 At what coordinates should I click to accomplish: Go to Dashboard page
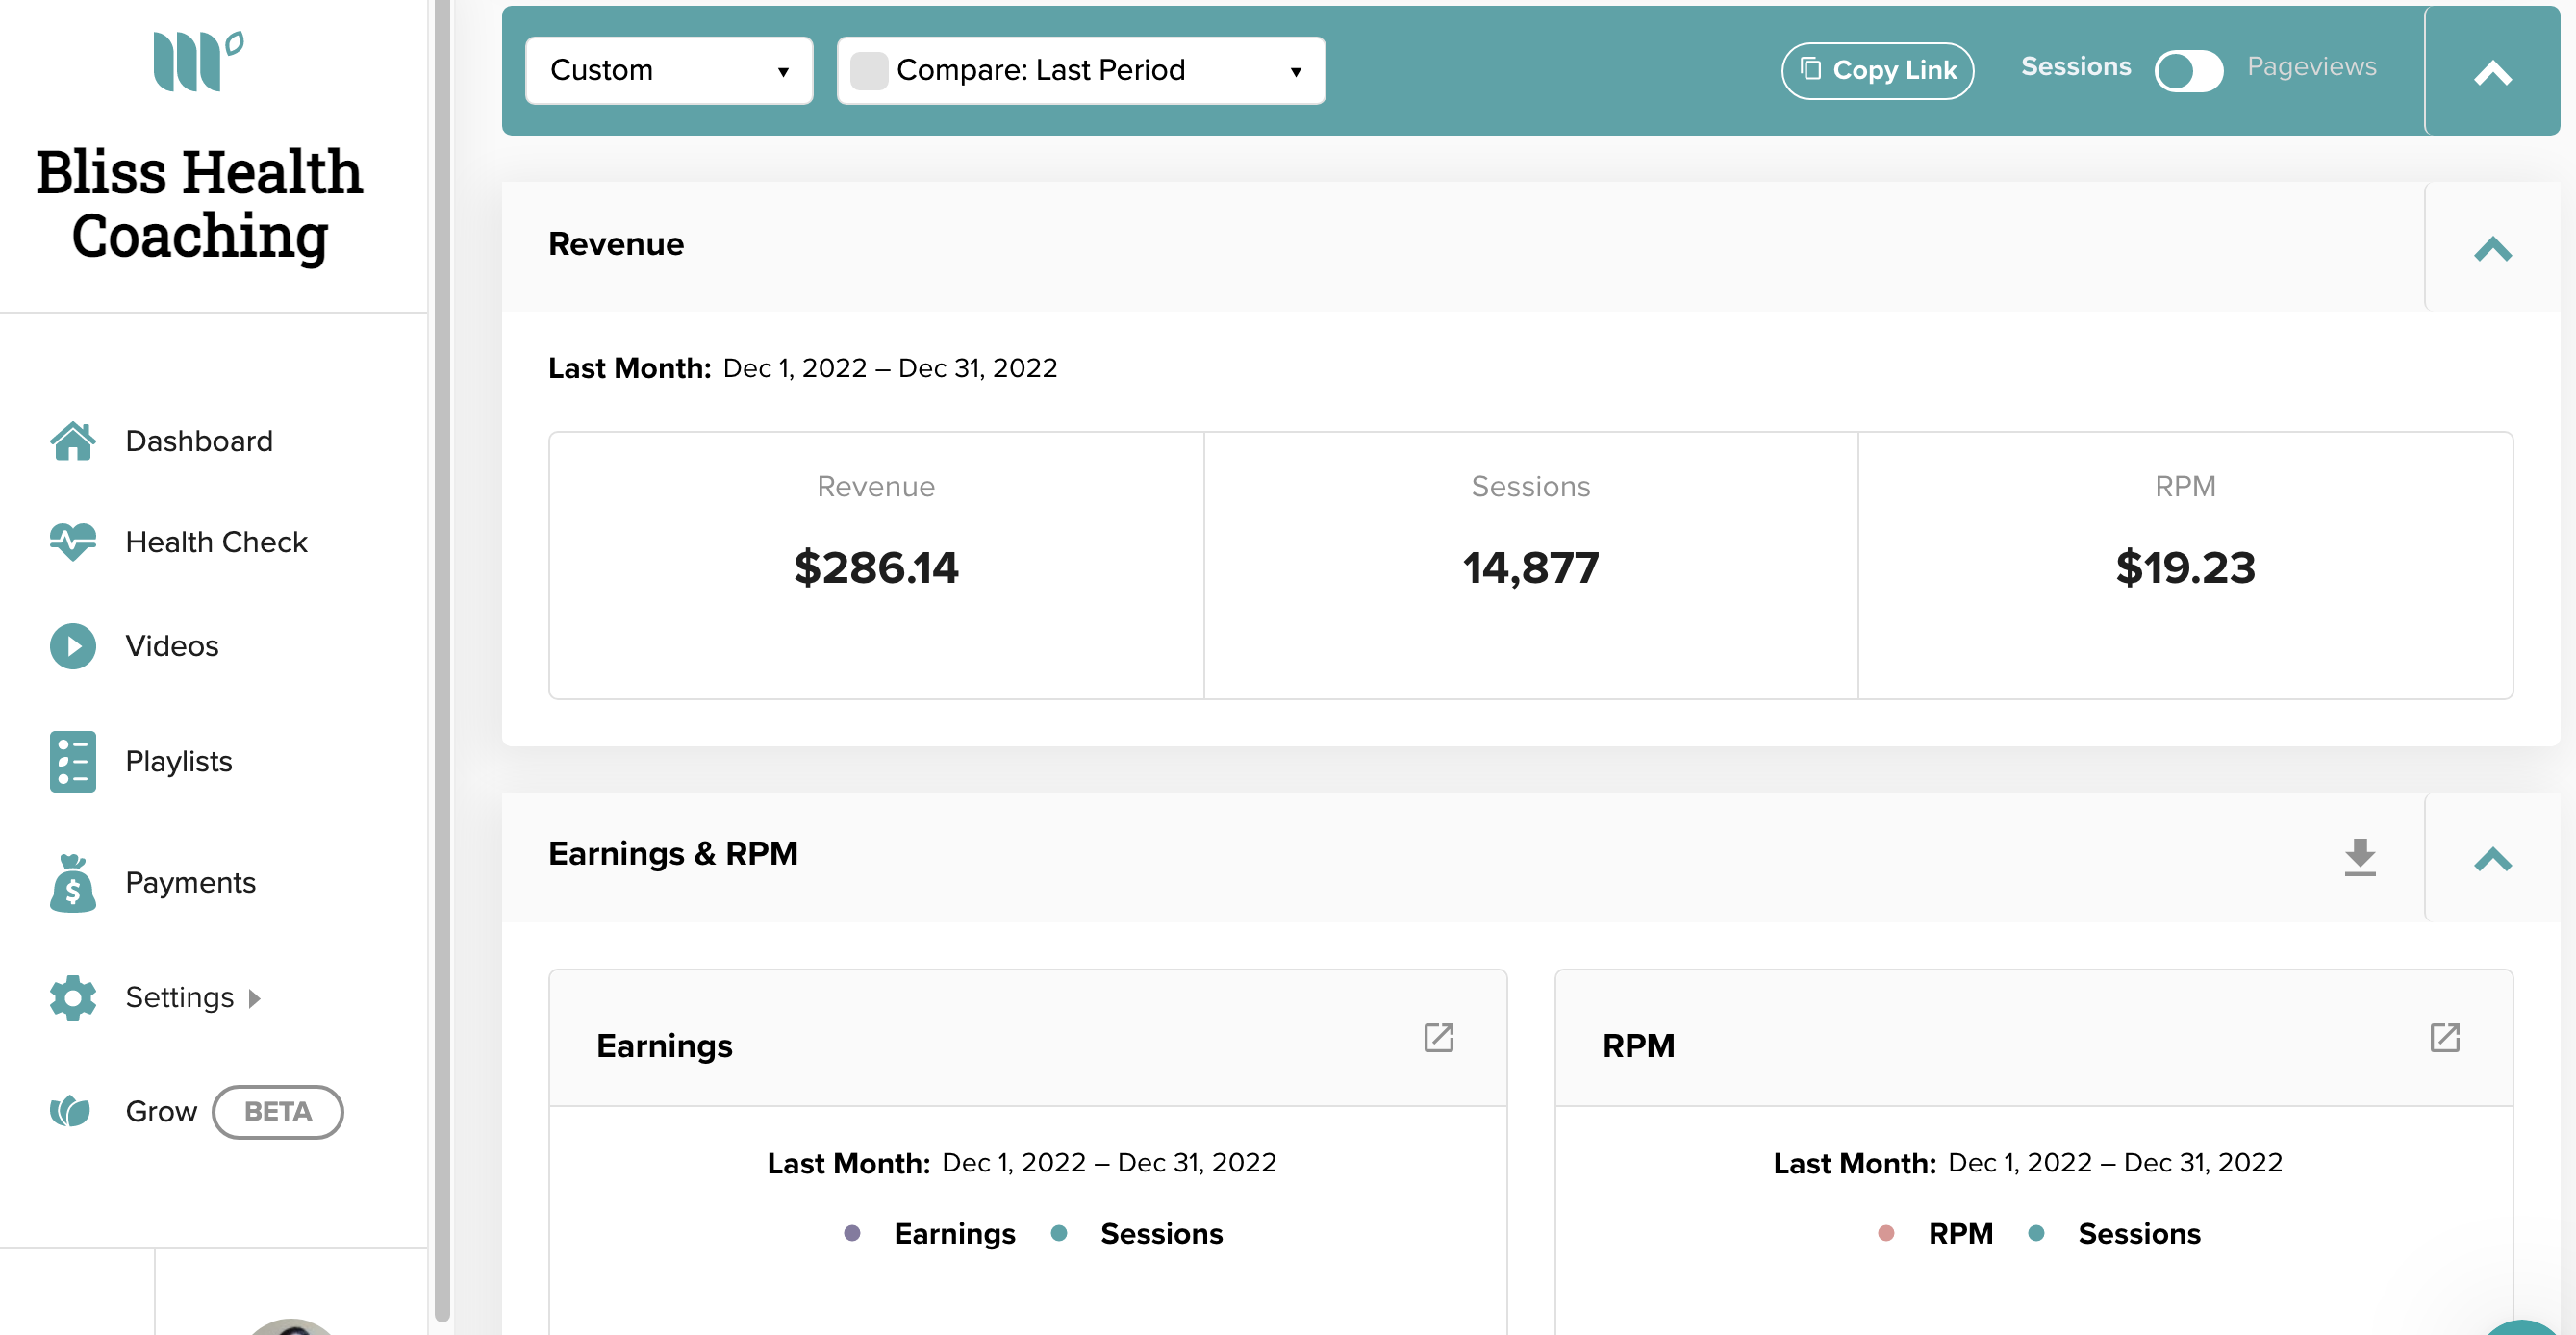coord(199,441)
